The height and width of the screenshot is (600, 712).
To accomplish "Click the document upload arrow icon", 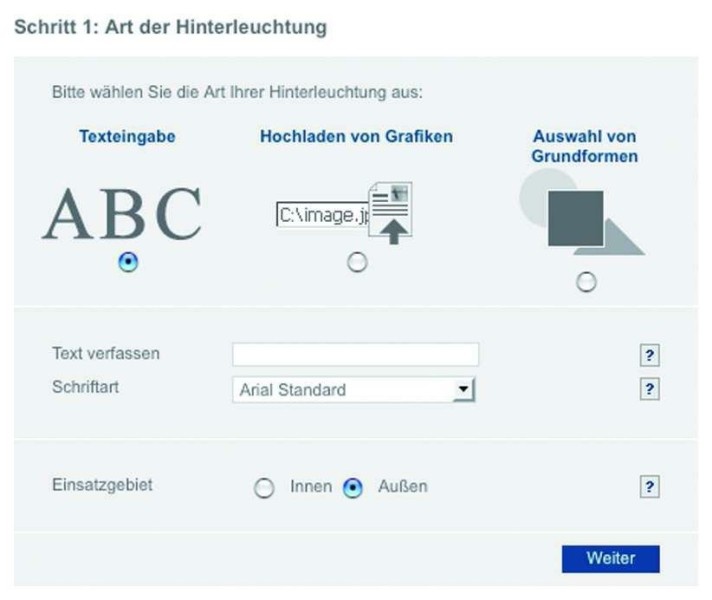I will [391, 213].
